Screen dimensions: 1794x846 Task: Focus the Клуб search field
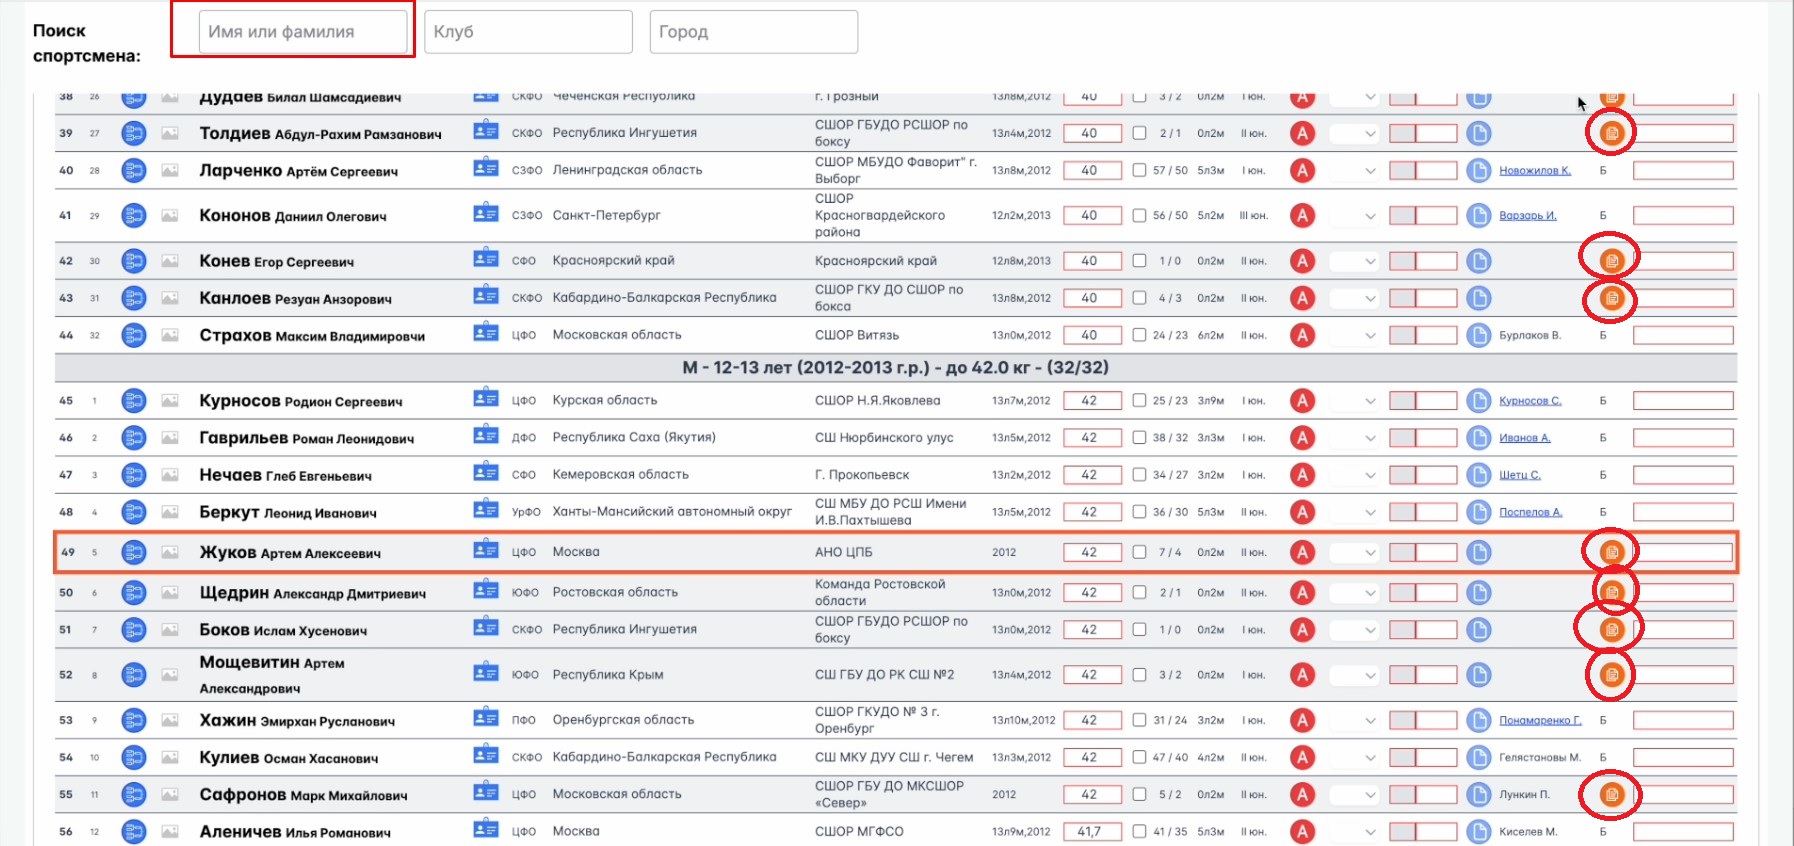pos(528,32)
